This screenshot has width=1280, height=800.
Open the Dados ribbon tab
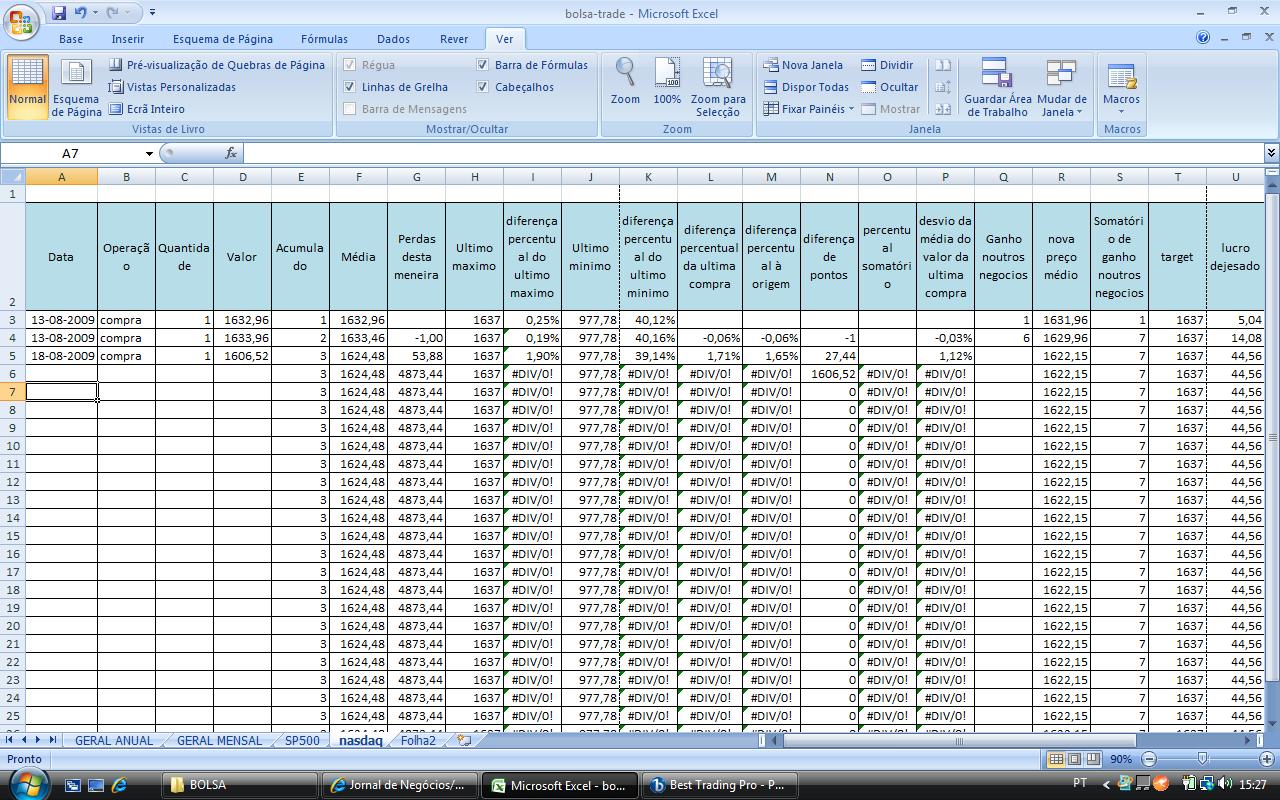[393, 39]
